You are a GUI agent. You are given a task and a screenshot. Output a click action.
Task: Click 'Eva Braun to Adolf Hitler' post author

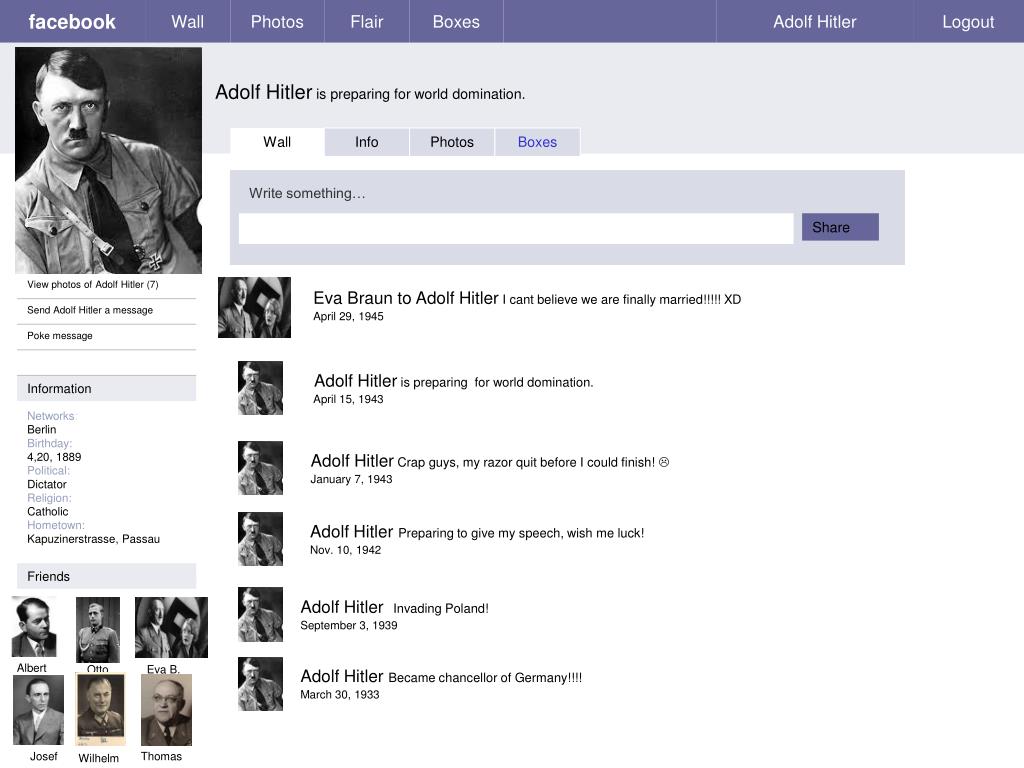point(406,298)
